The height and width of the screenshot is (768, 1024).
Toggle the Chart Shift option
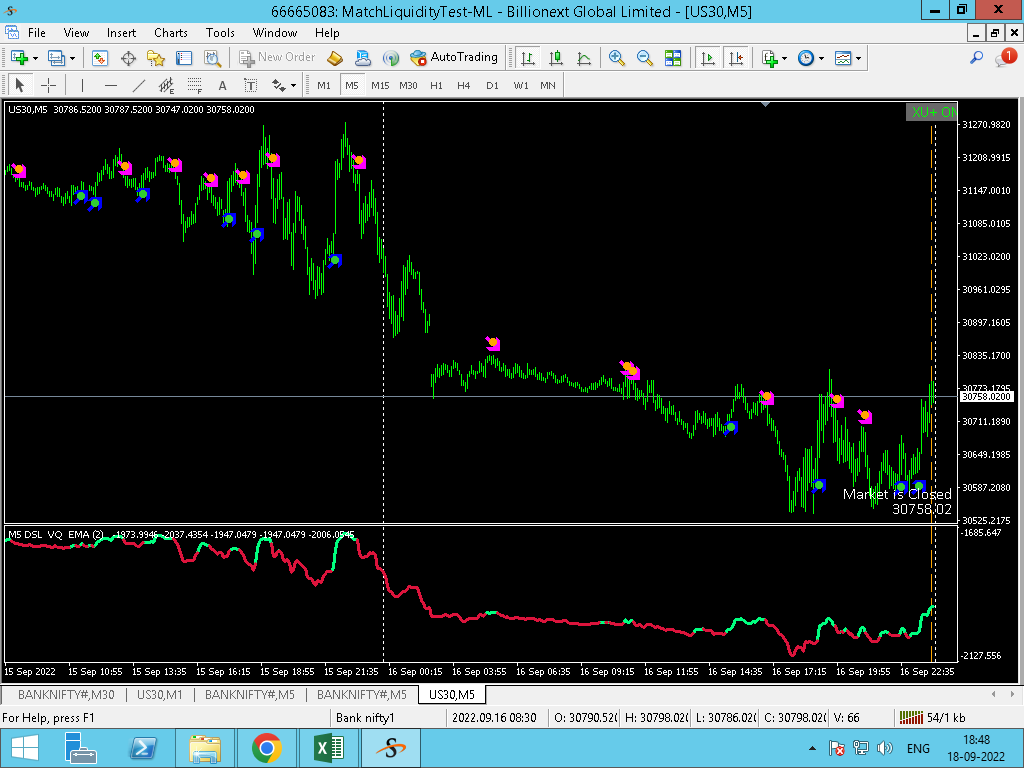pyautogui.click(x=737, y=58)
